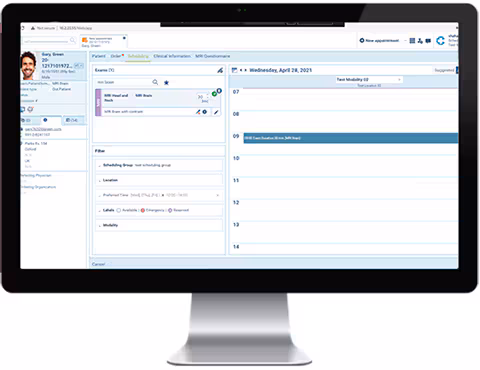Click the green add icon on MRI Head and Neck exam
This screenshot has height=370, width=480.
(214, 94)
